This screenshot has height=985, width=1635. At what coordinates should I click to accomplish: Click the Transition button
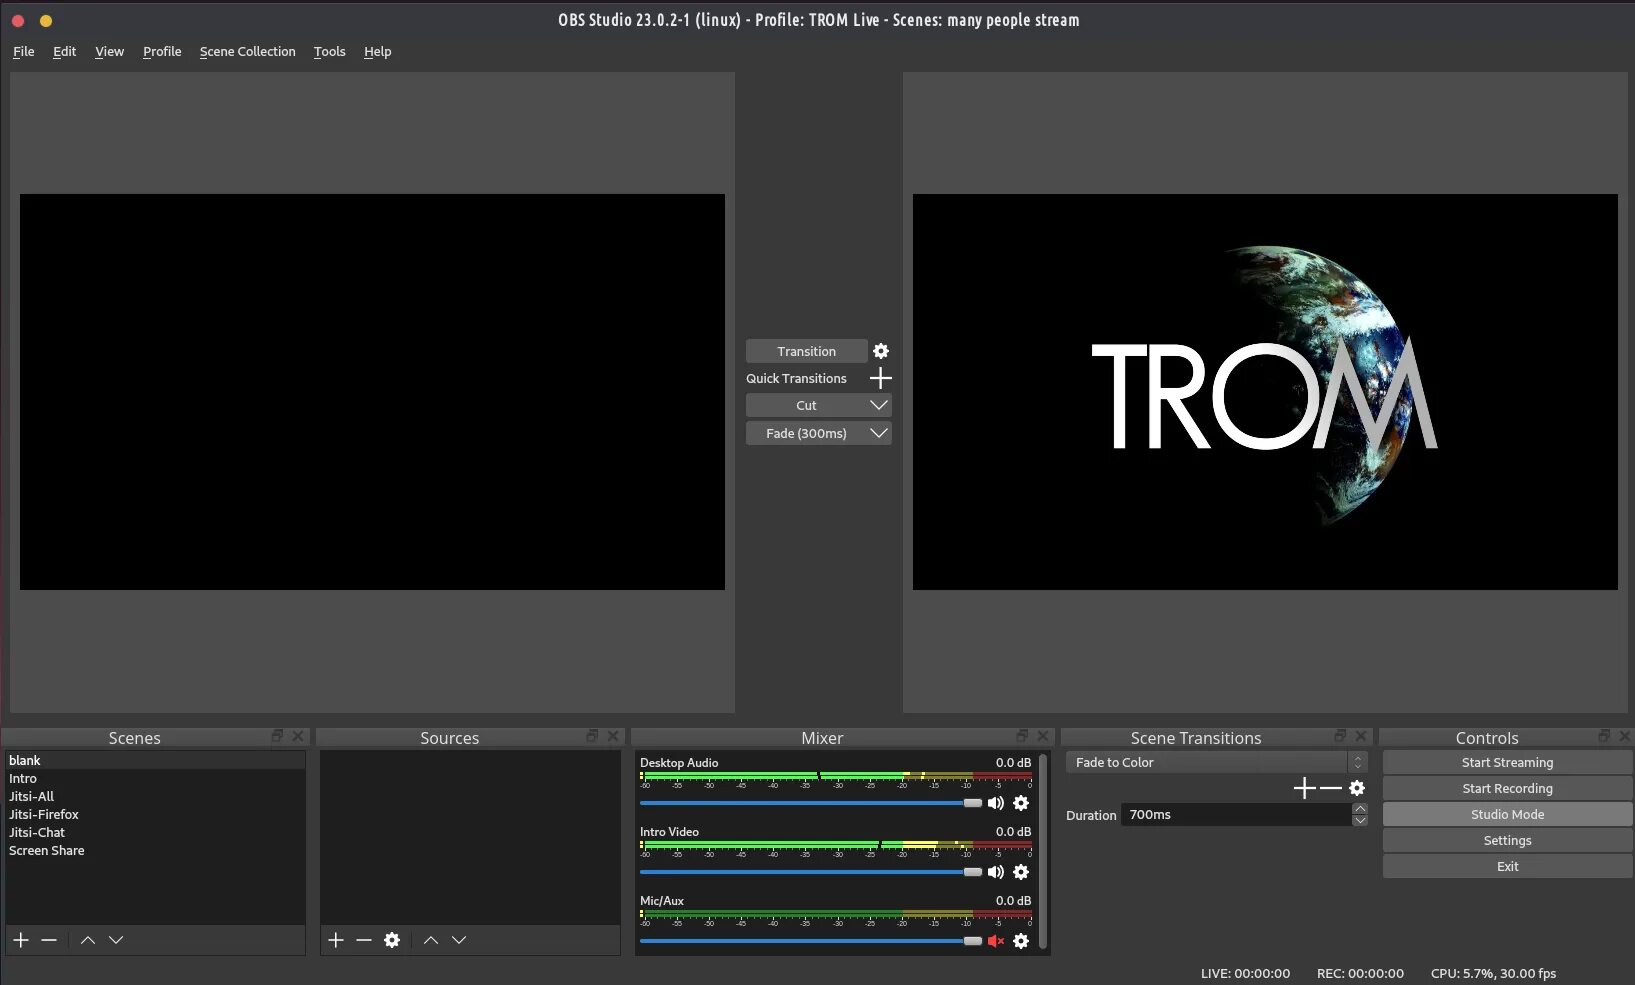point(806,351)
